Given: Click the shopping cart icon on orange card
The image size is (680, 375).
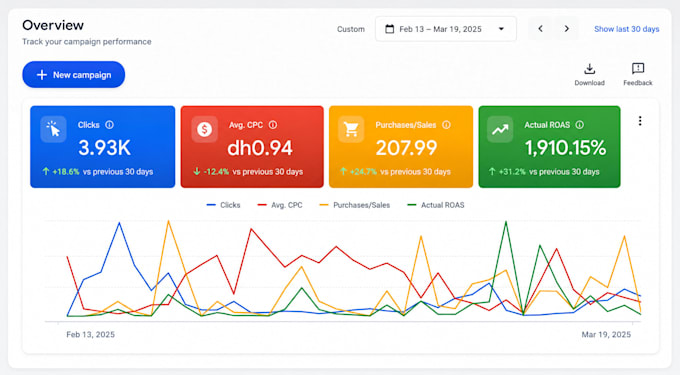Looking at the screenshot, I should (351, 129).
